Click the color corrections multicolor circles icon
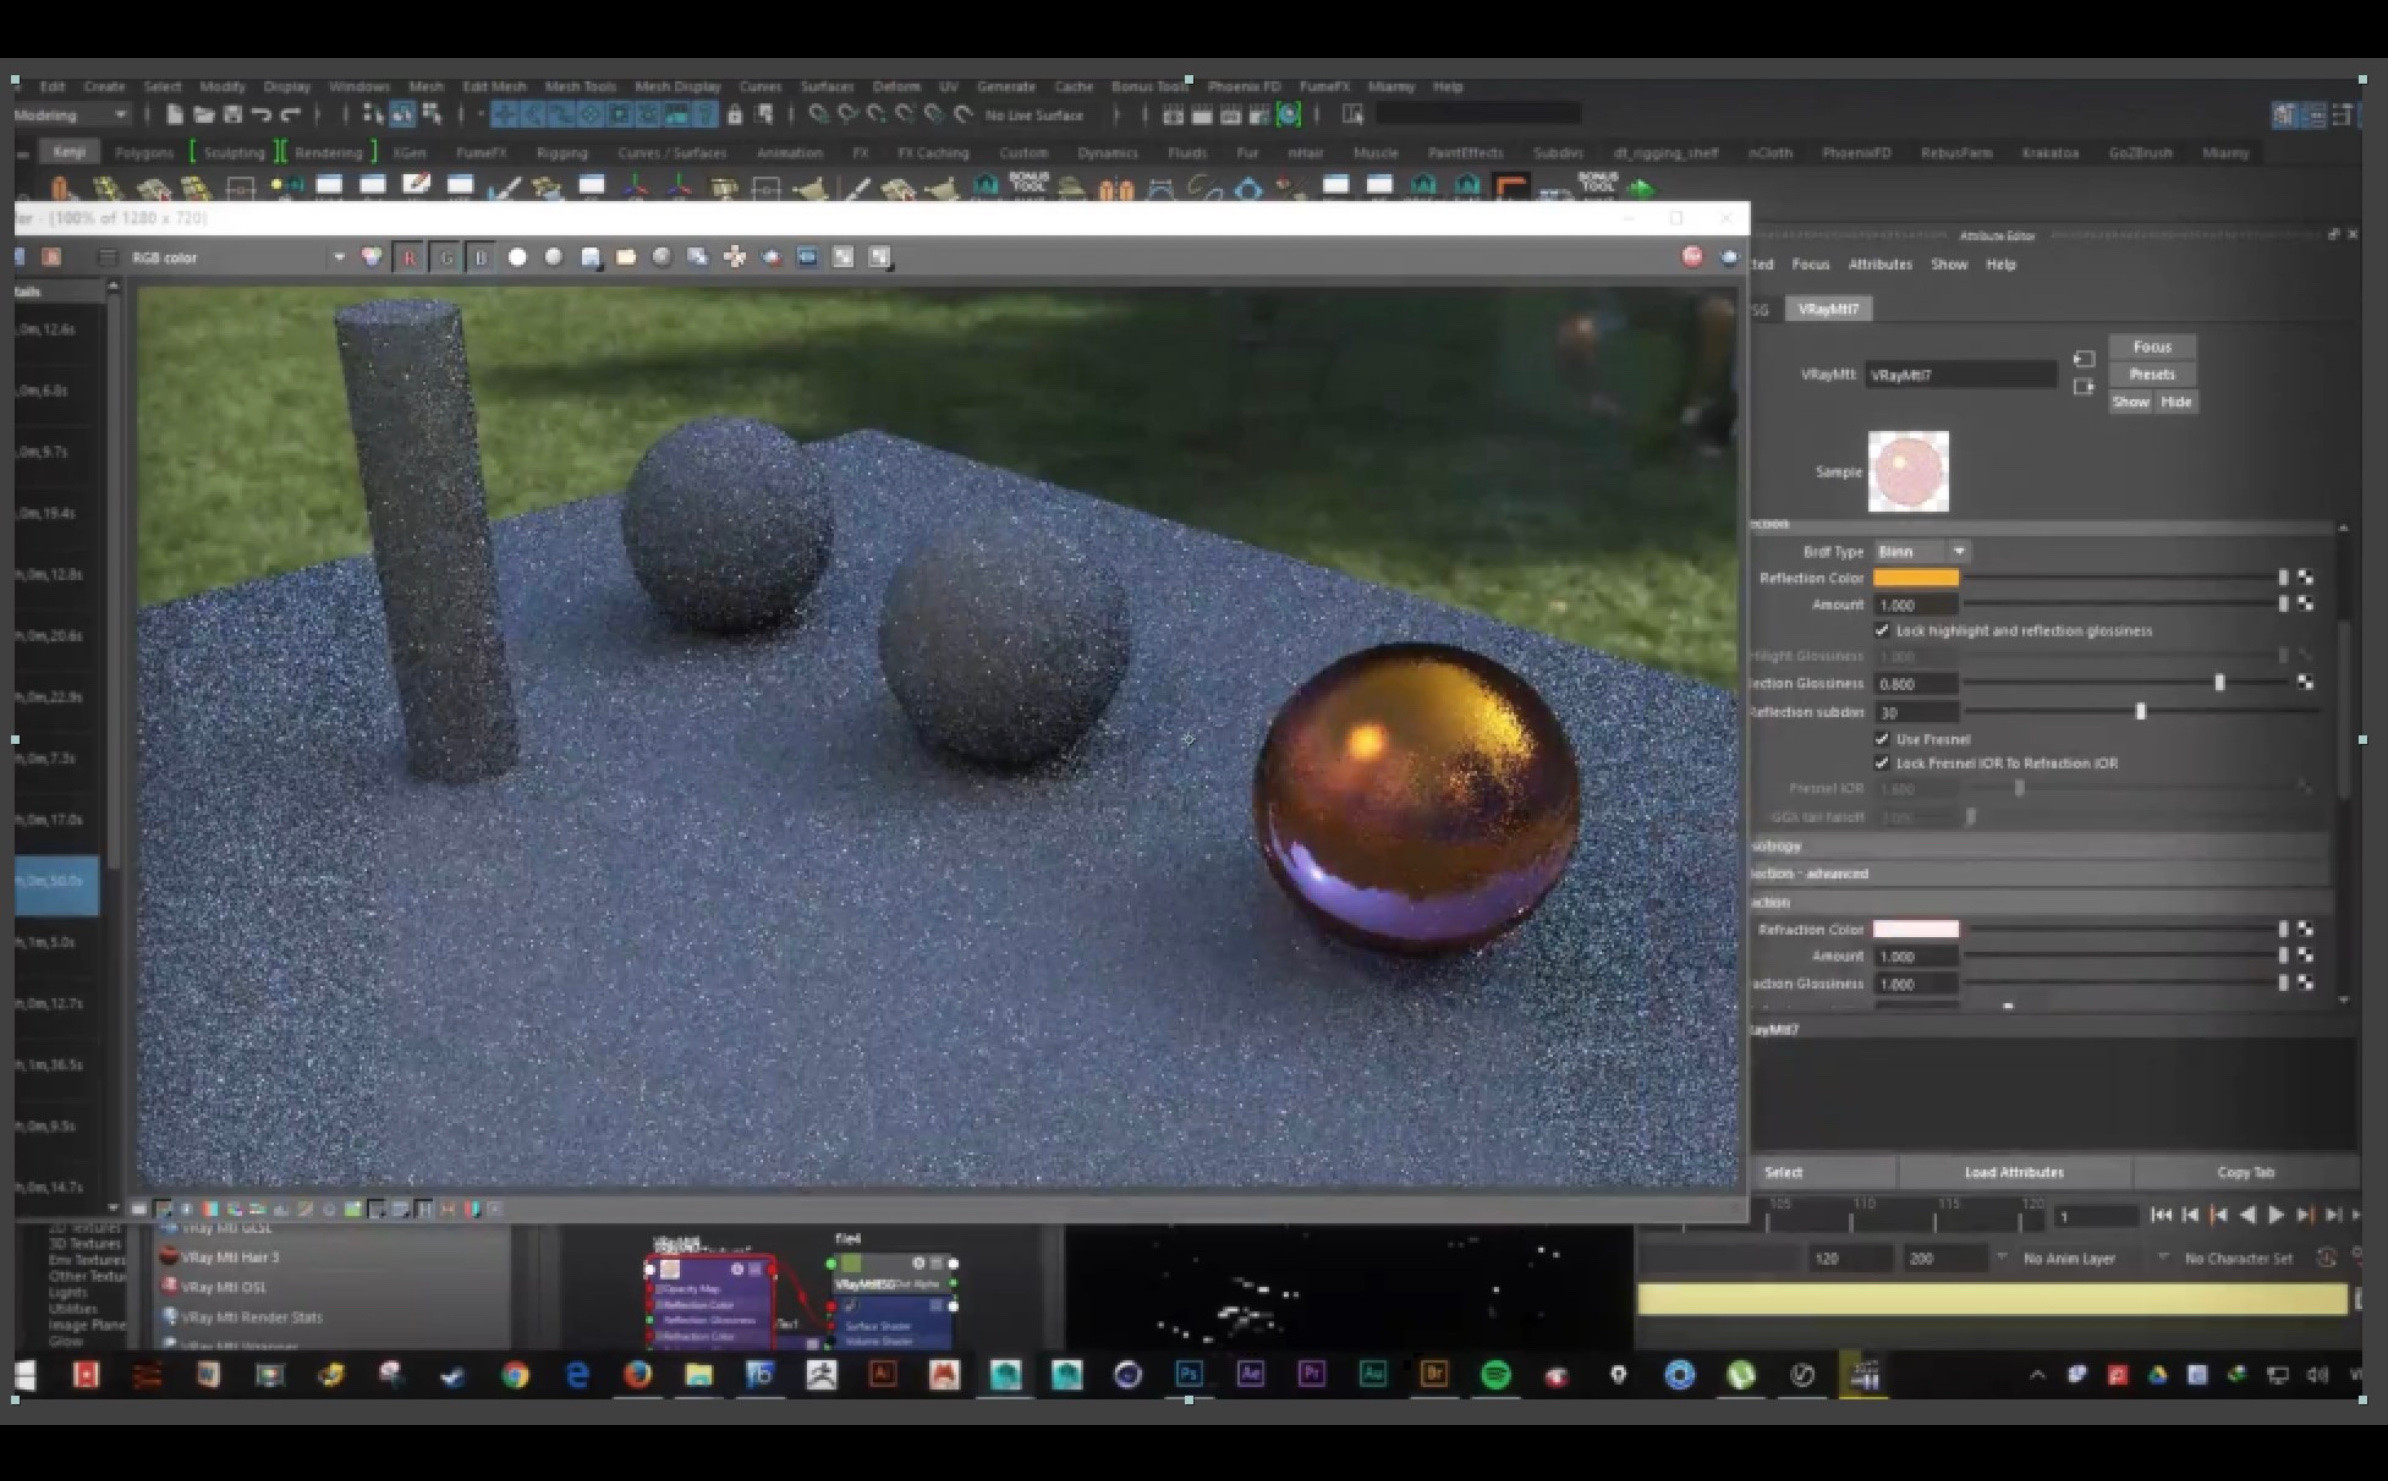 tap(371, 257)
